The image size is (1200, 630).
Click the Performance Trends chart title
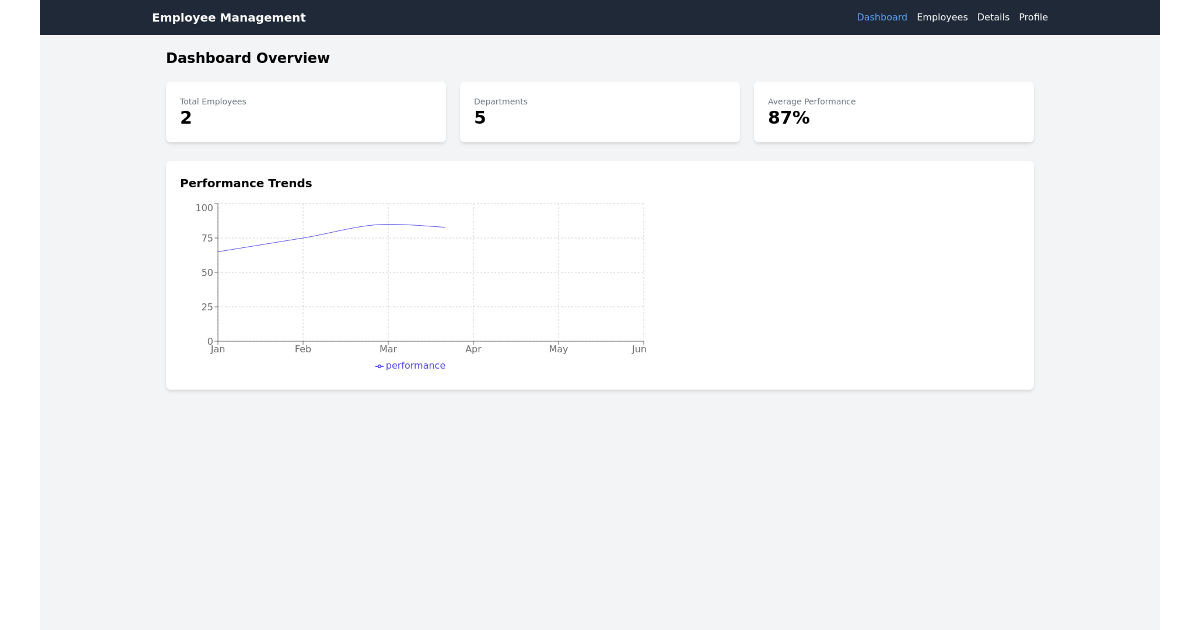click(246, 183)
